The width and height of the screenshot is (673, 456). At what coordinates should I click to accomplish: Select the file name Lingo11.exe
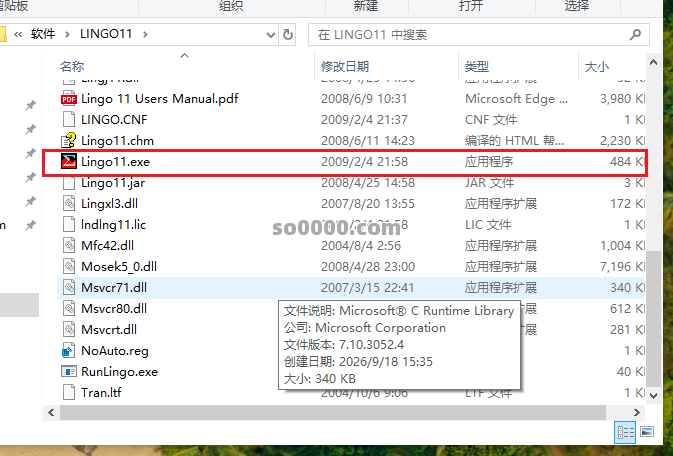[115, 162]
